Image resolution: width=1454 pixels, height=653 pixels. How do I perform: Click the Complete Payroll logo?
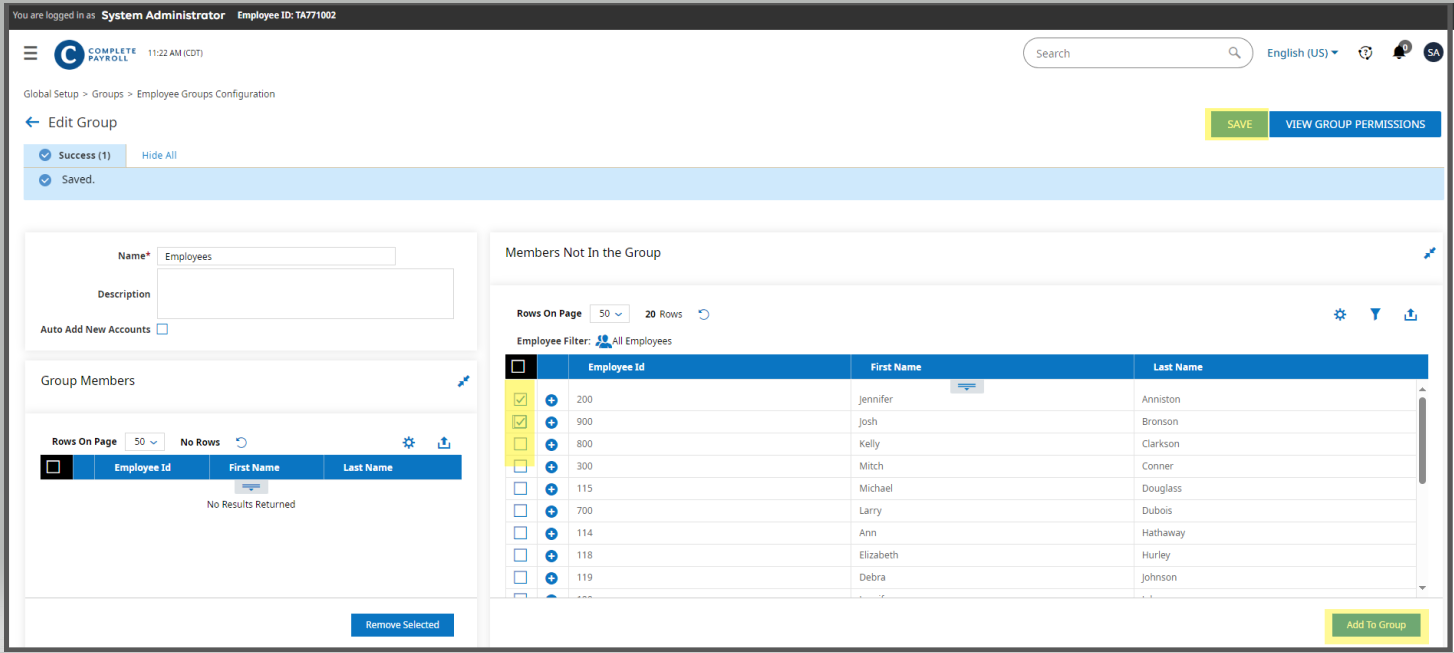click(x=95, y=54)
